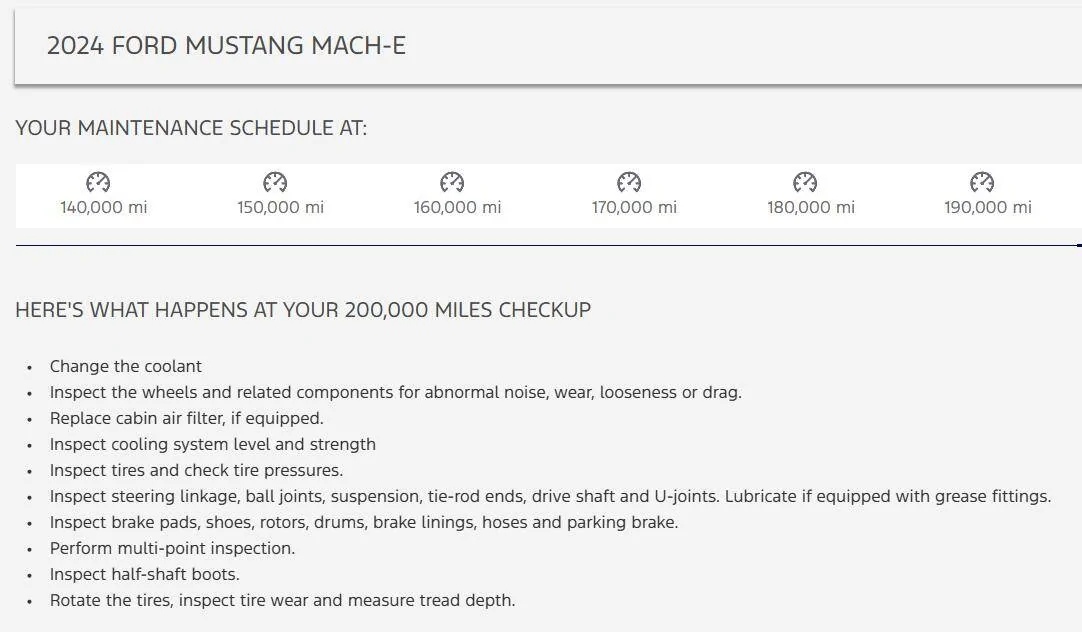Select the 190,000 mi text label

(x=987, y=207)
